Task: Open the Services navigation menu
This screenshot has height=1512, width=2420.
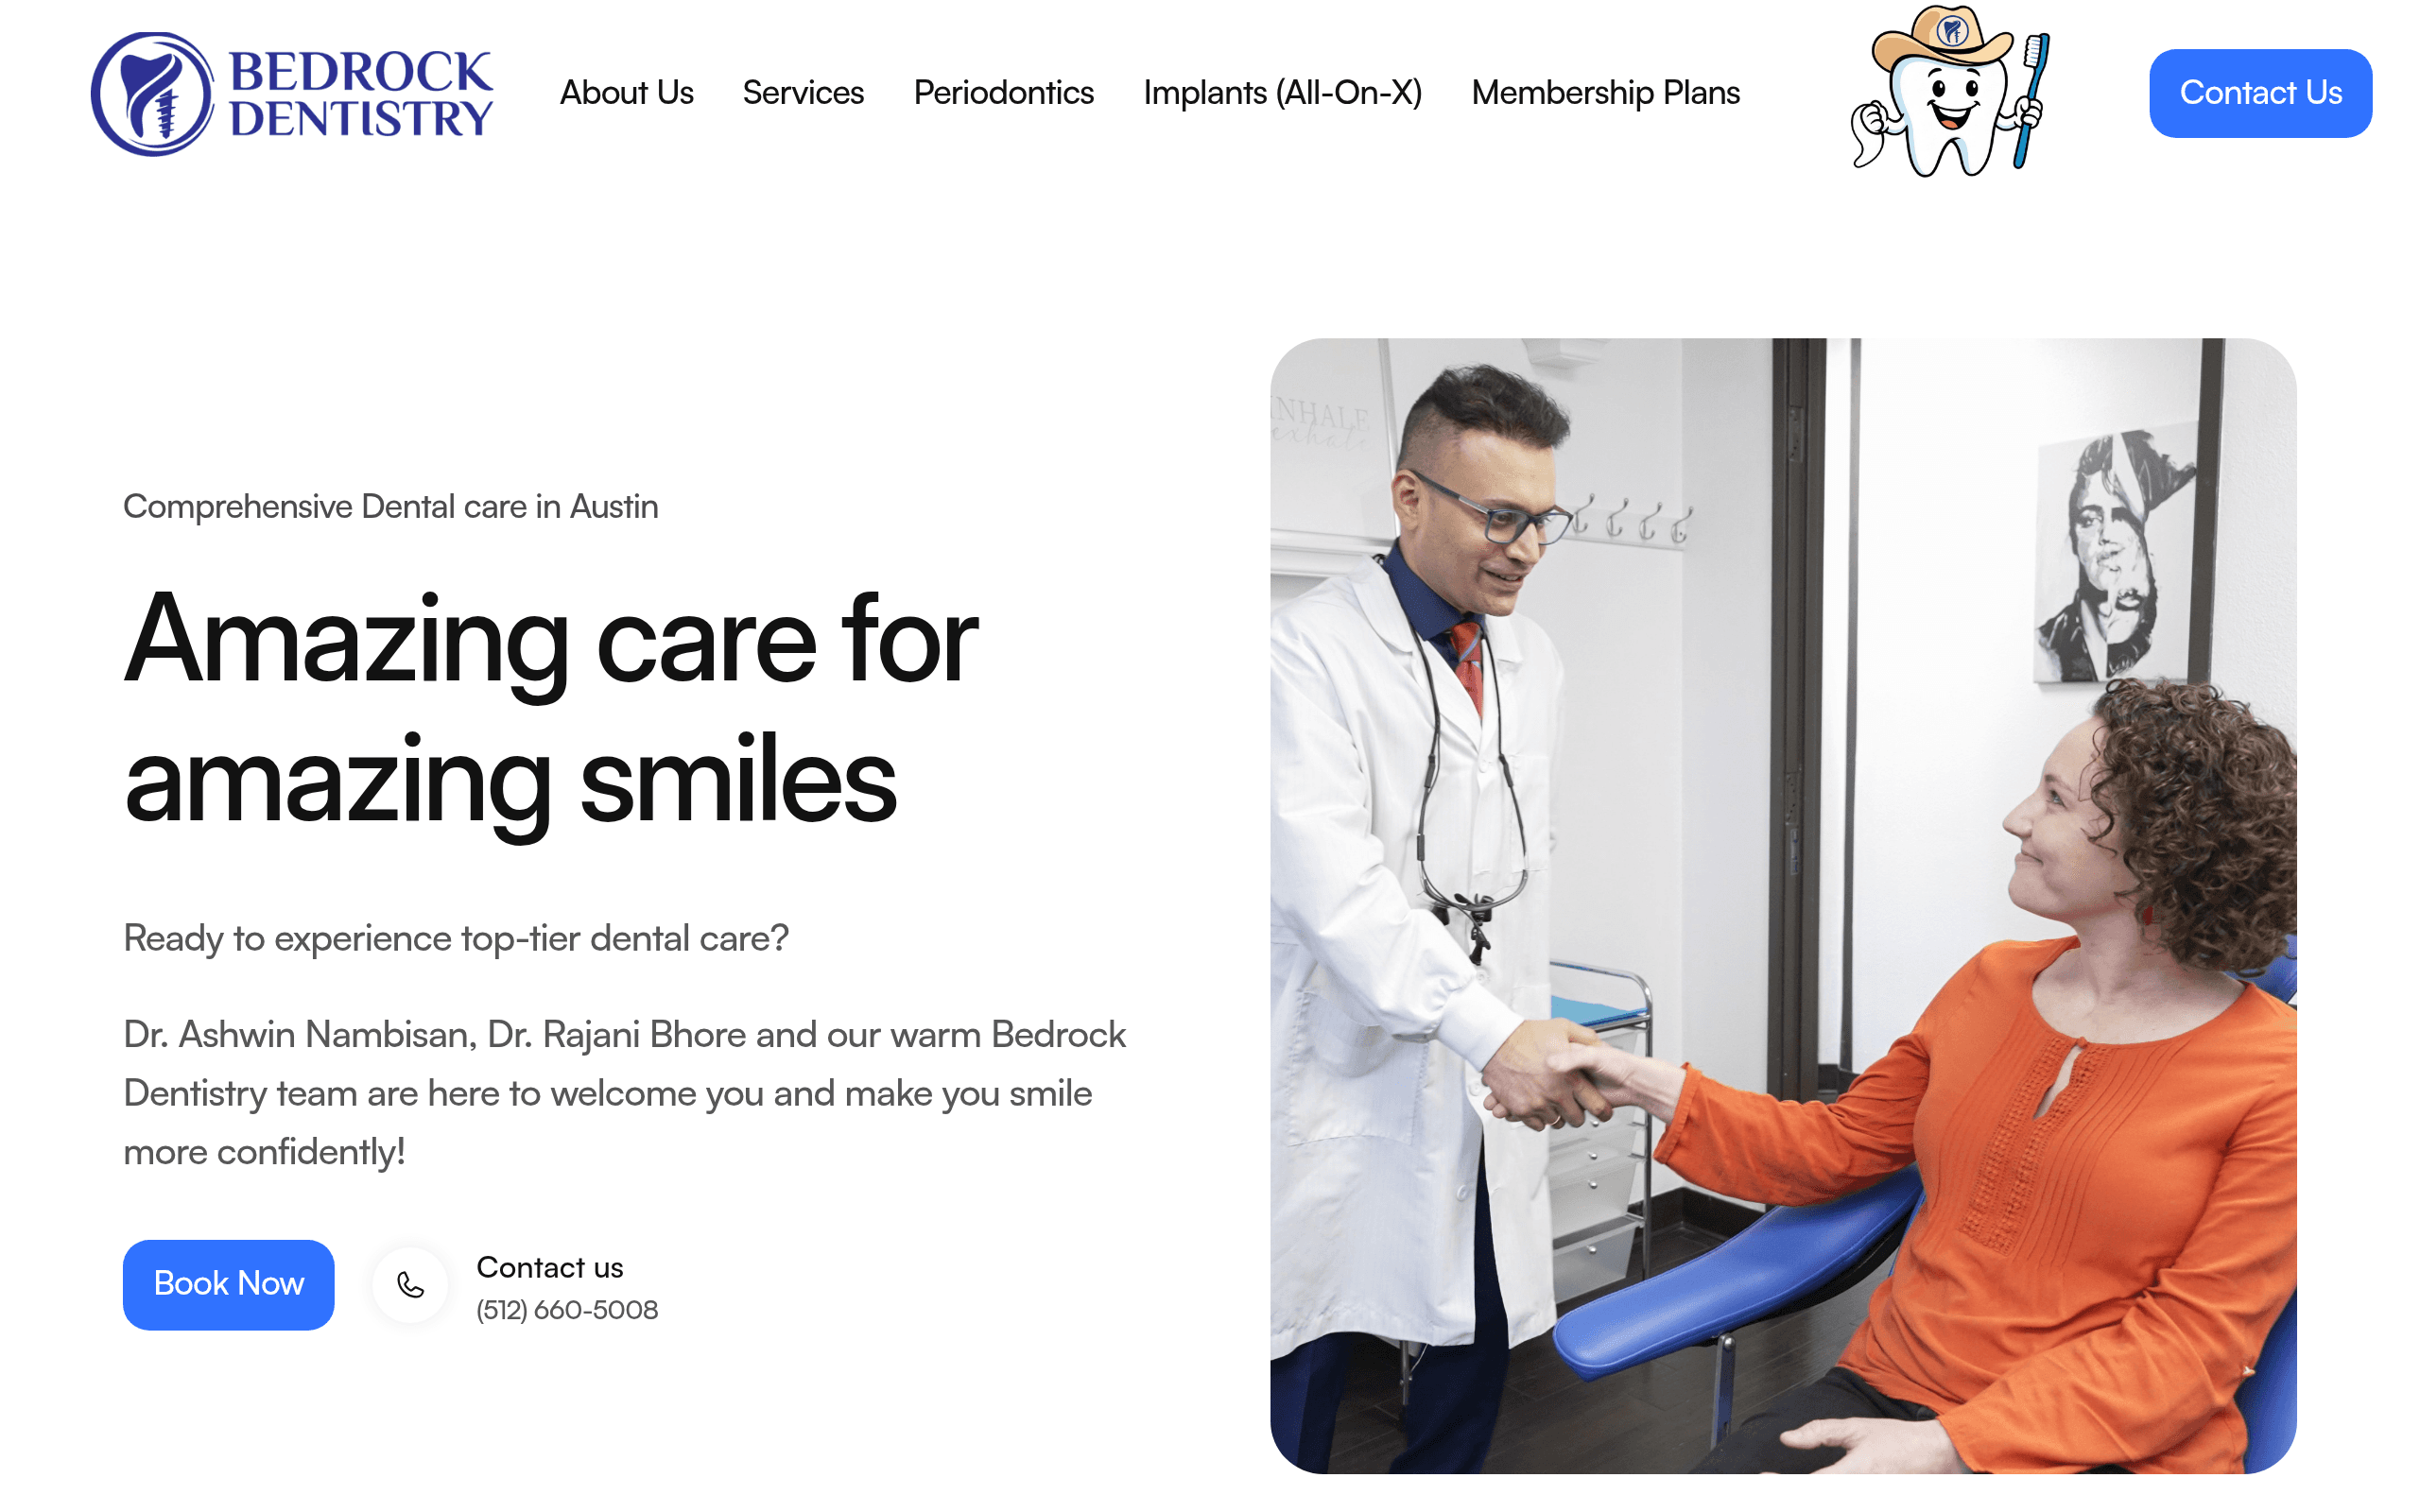Action: click(803, 93)
